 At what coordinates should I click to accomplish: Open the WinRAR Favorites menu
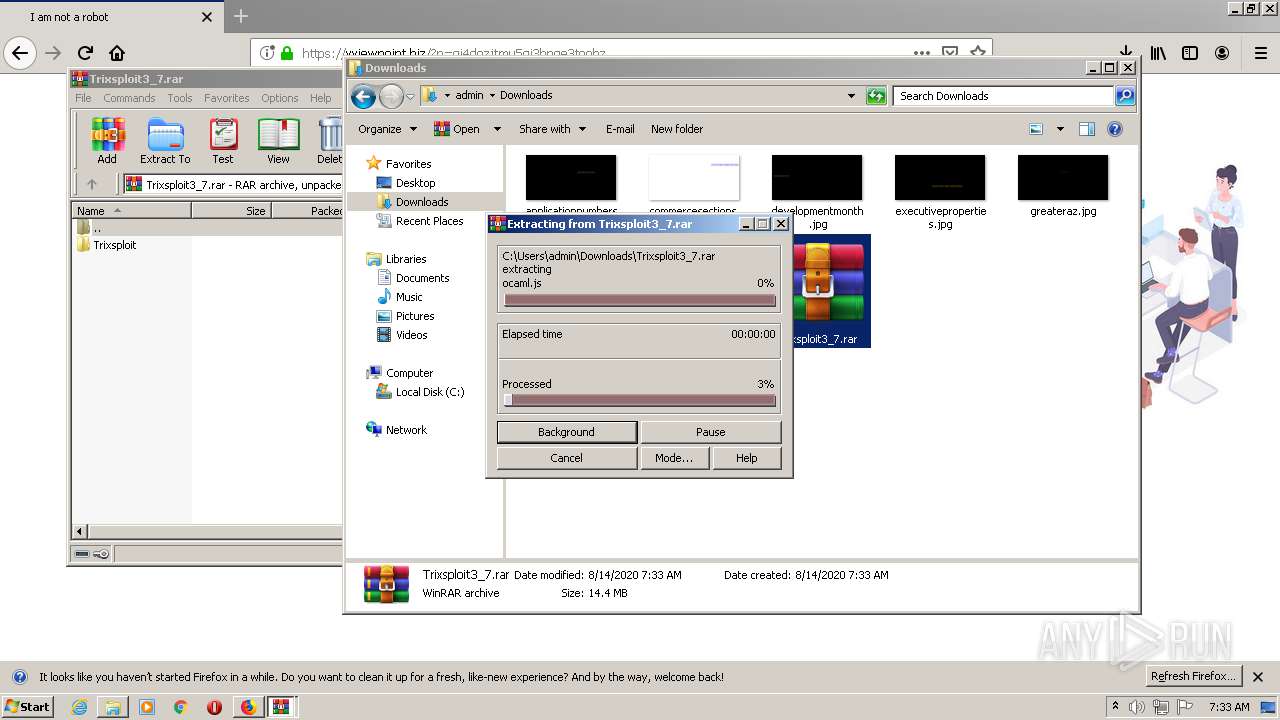[227, 98]
